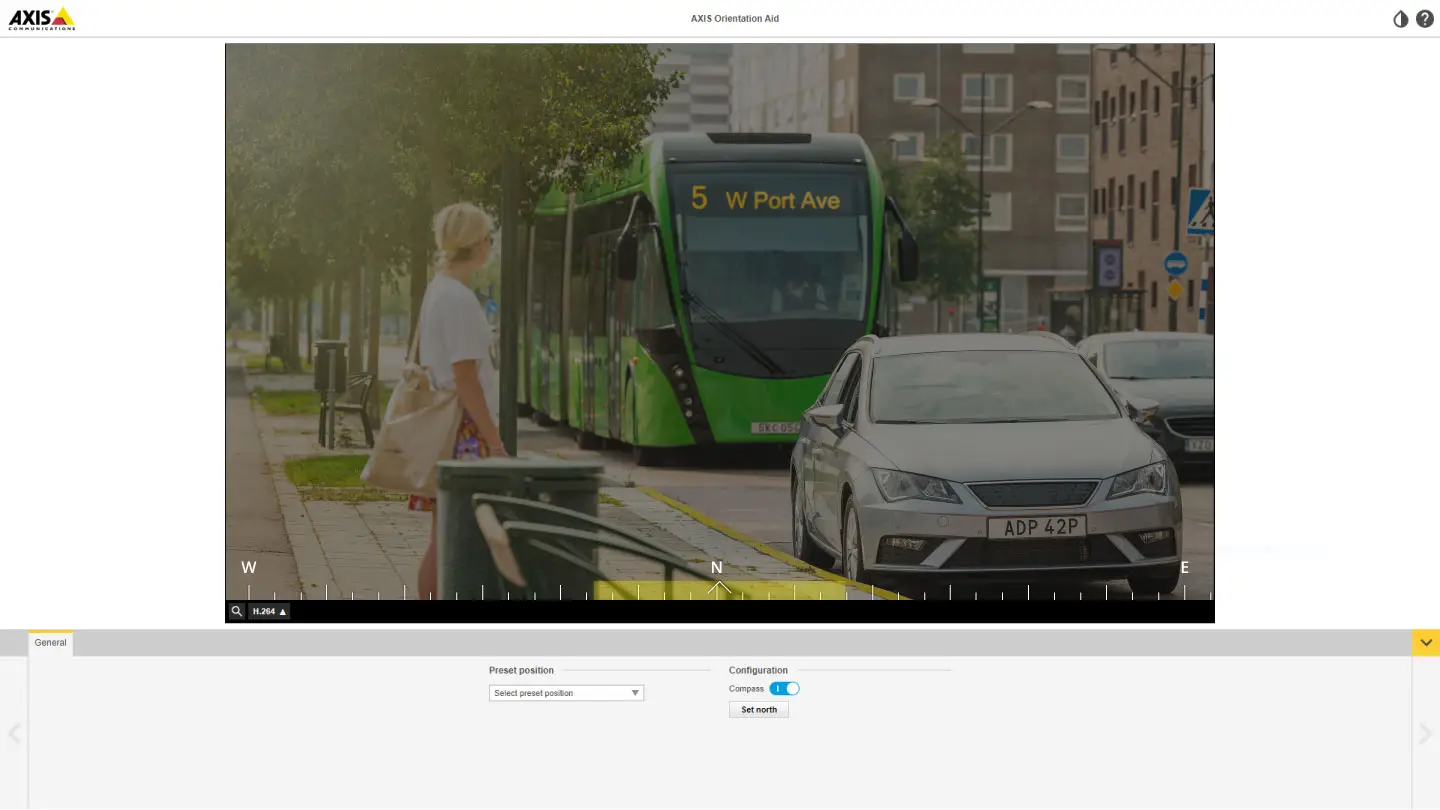Click the N compass direction label
This screenshot has width=1440, height=810.
click(x=716, y=567)
